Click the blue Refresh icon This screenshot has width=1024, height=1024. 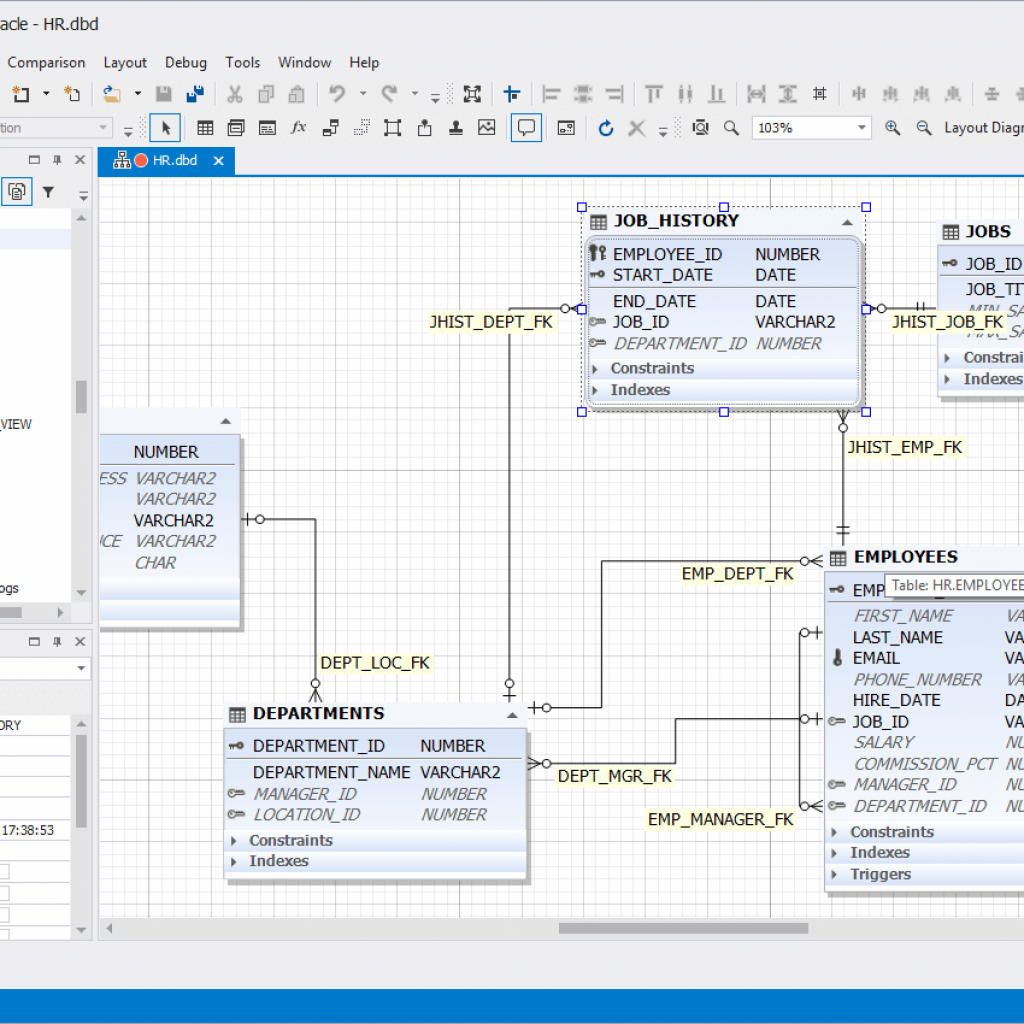pos(606,128)
